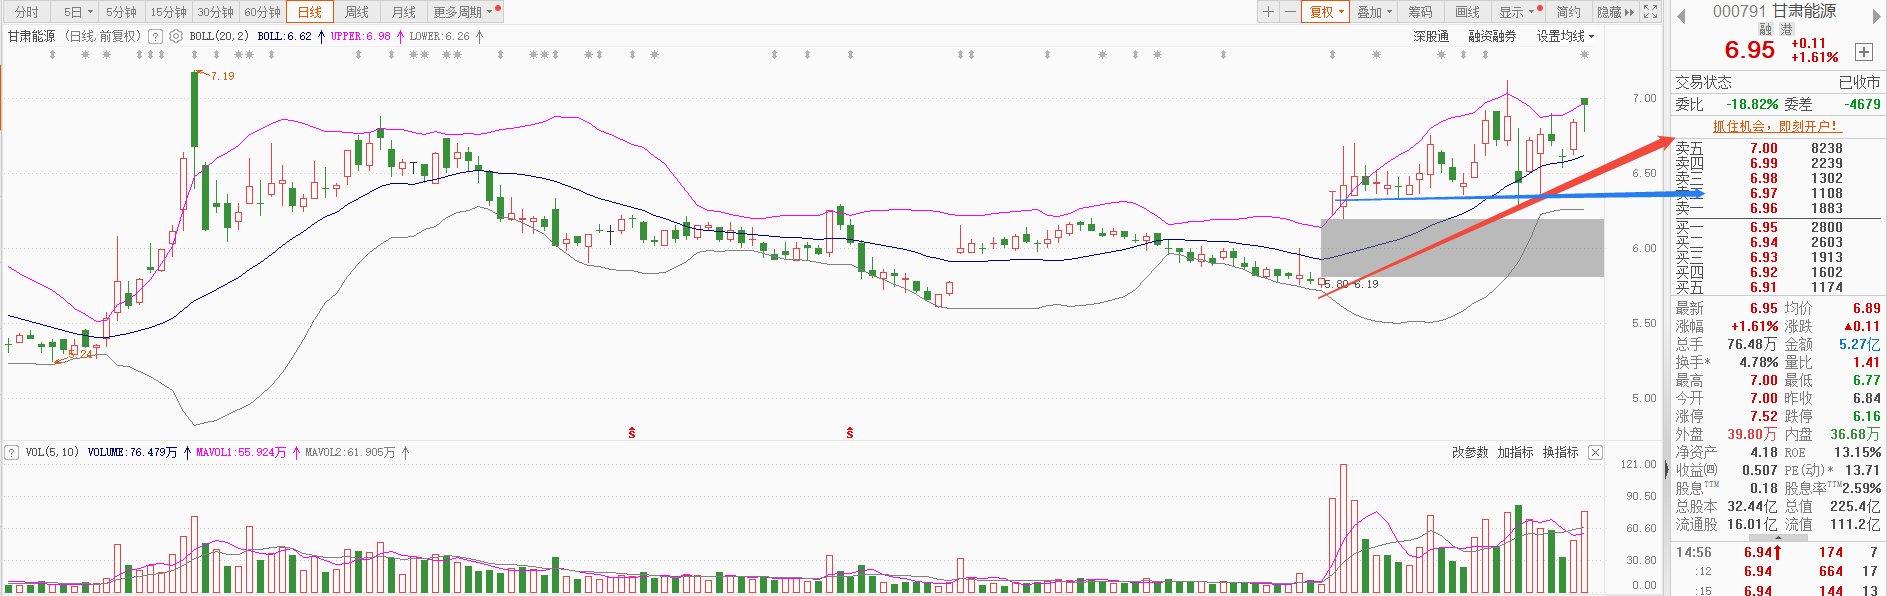Click 改参数 to modify parameters

1470,453
